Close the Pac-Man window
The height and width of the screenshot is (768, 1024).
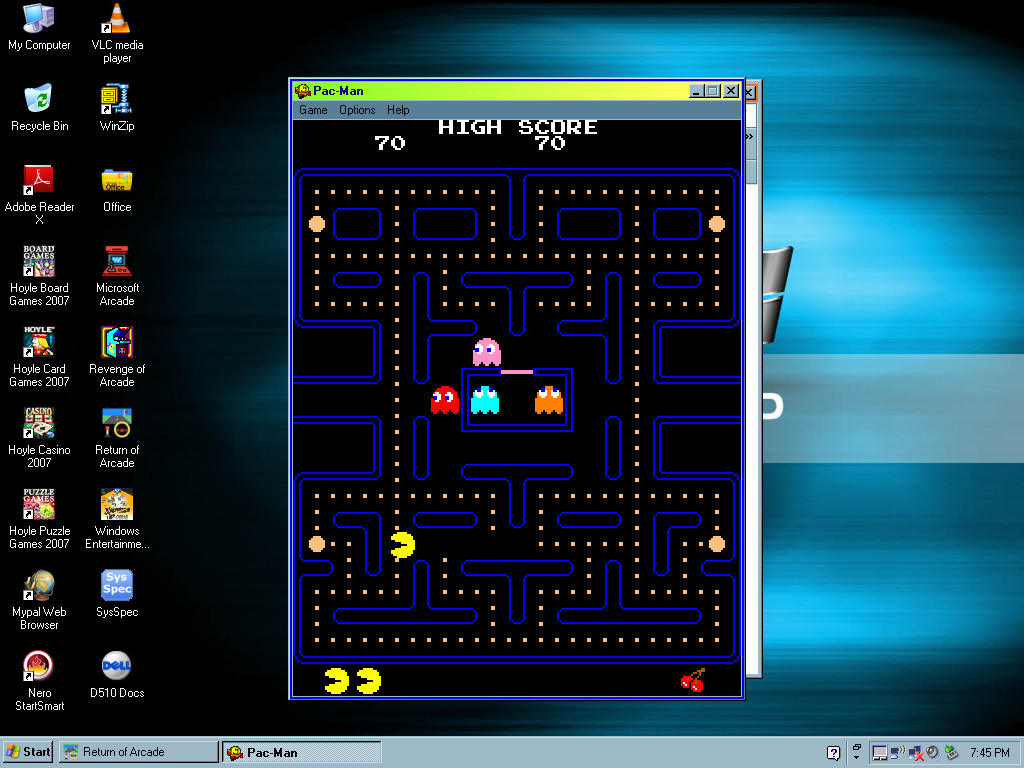pos(731,91)
